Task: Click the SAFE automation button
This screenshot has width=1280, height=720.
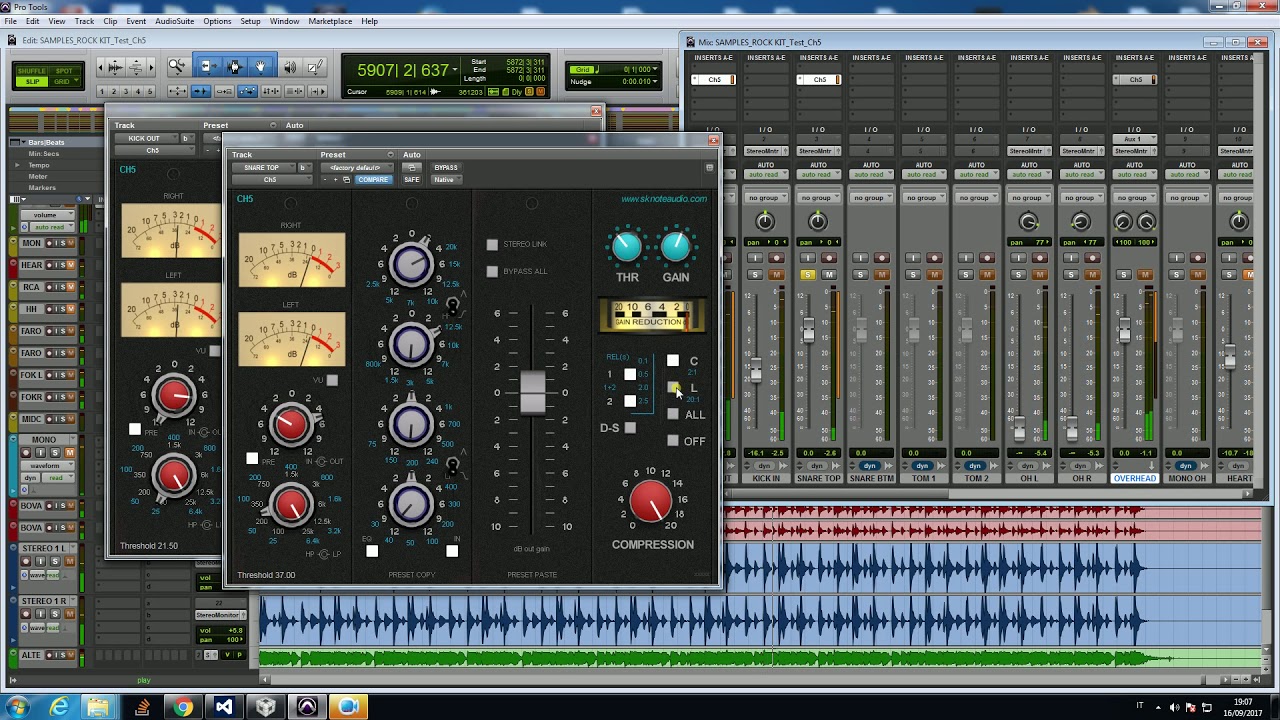Action: click(x=412, y=180)
